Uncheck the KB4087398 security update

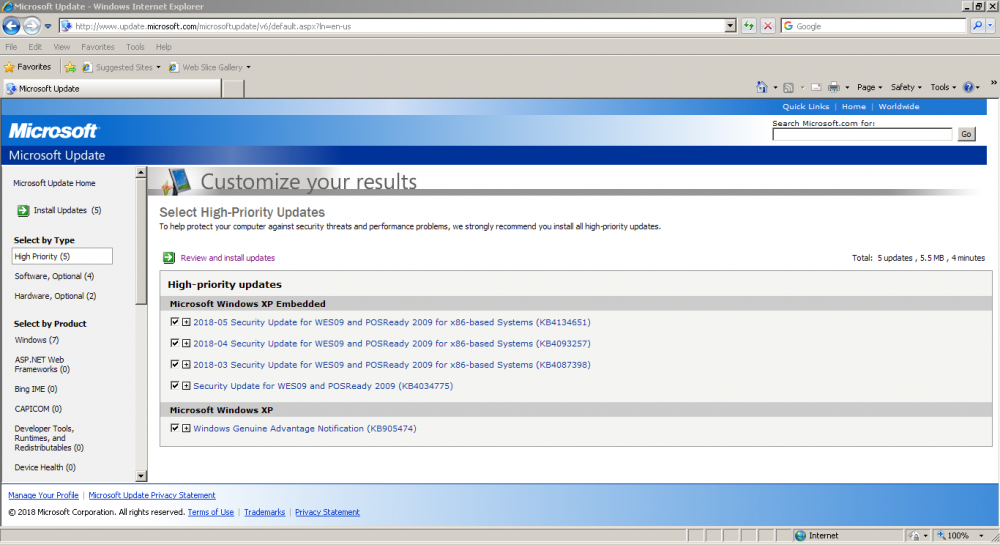tap(175, 364)
